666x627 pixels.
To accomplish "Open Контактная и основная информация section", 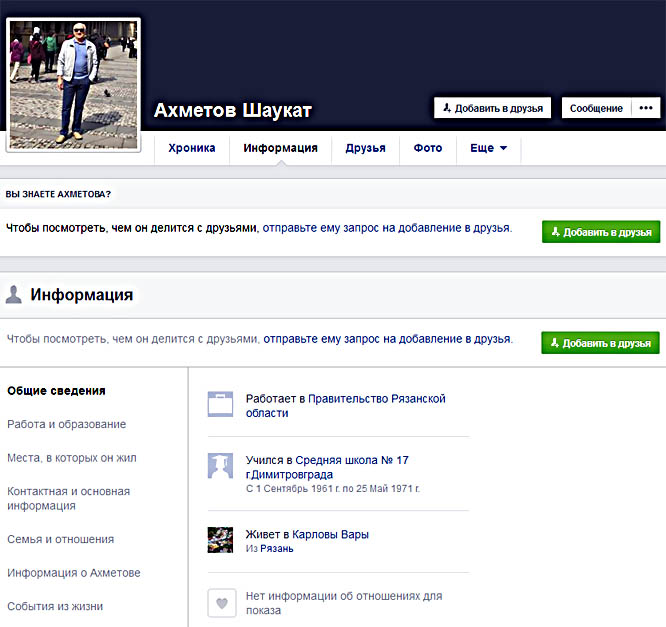I will point(69,498).
